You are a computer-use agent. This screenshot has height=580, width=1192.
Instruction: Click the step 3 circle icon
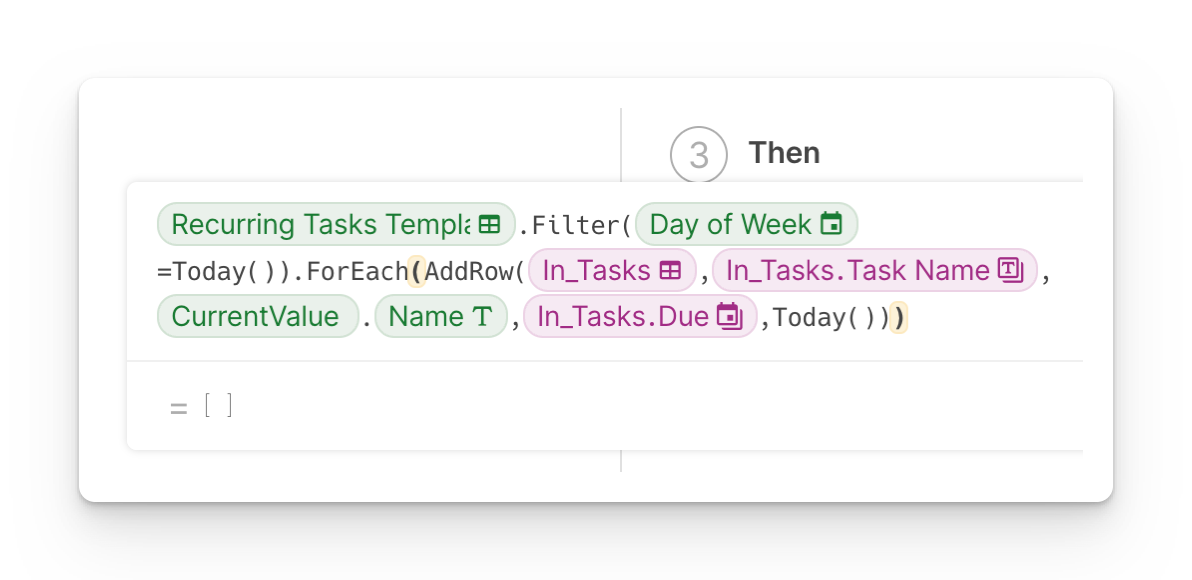[x=699, y=155]
